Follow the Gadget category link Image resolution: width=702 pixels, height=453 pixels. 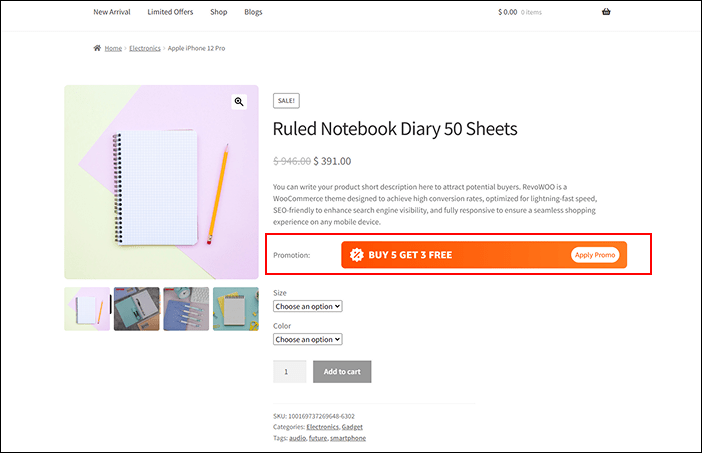coord(352,427)
